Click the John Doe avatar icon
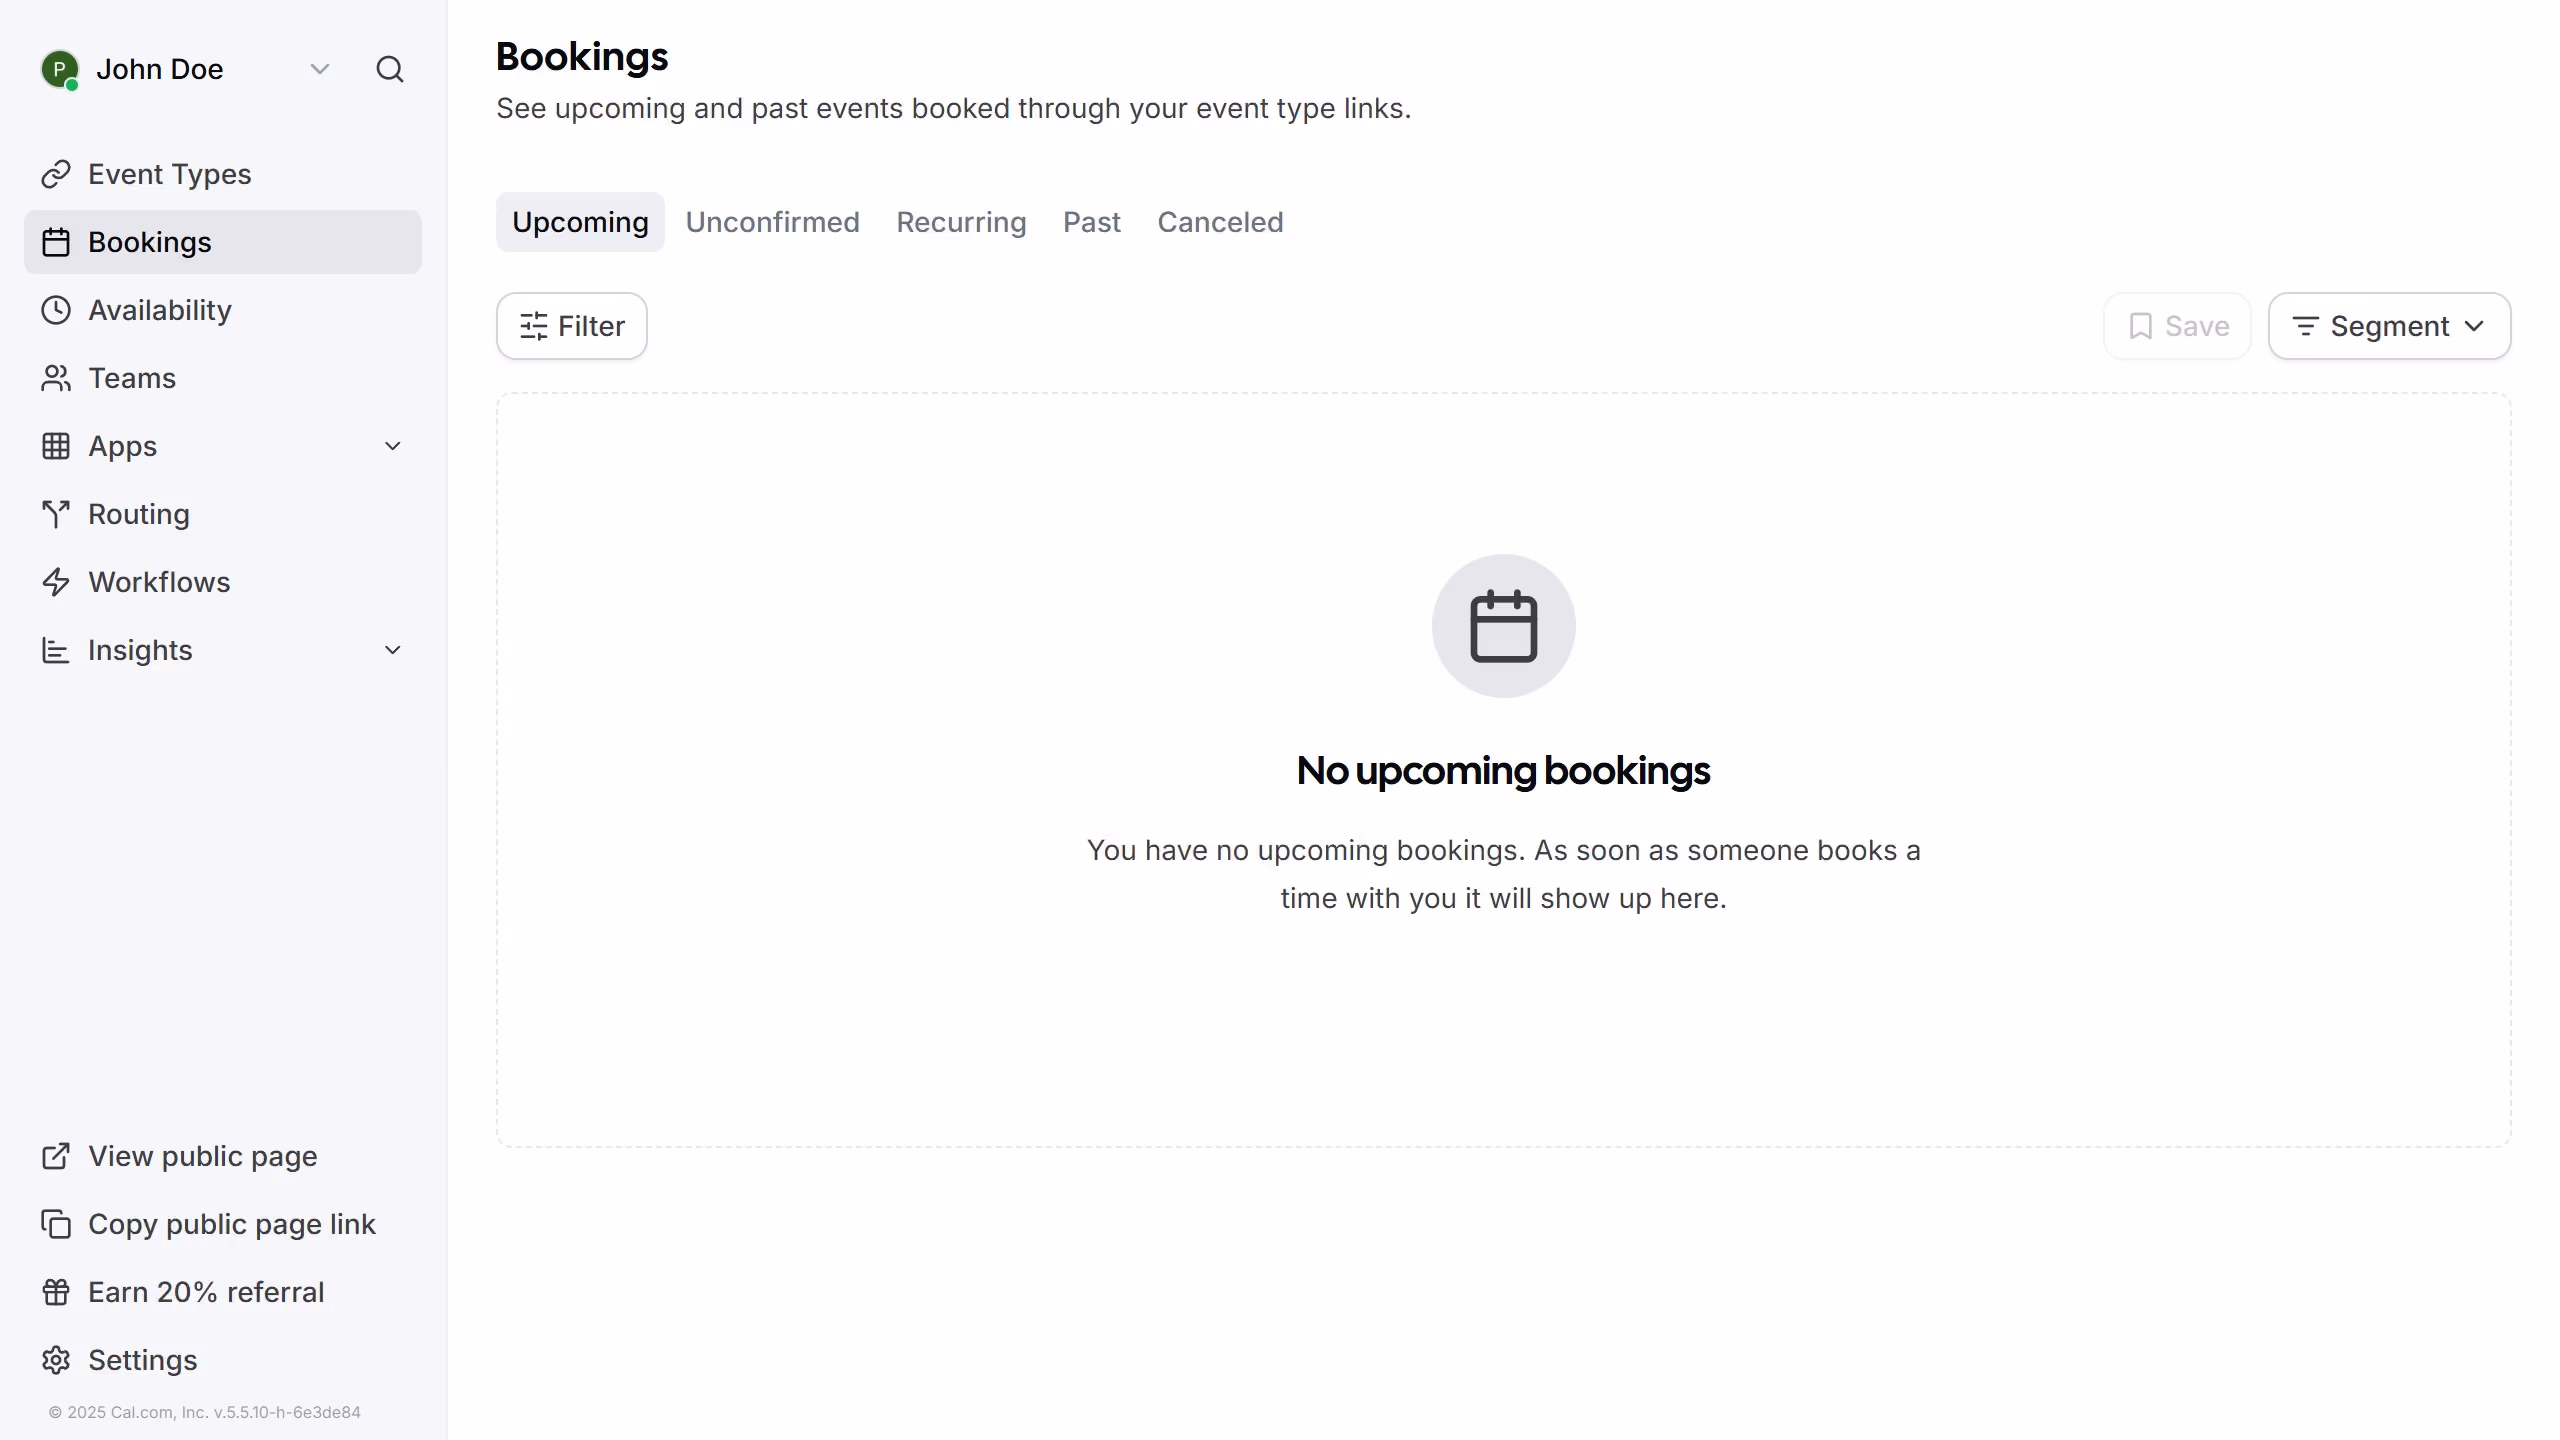2560x1440 pixels. pos(59,69)
